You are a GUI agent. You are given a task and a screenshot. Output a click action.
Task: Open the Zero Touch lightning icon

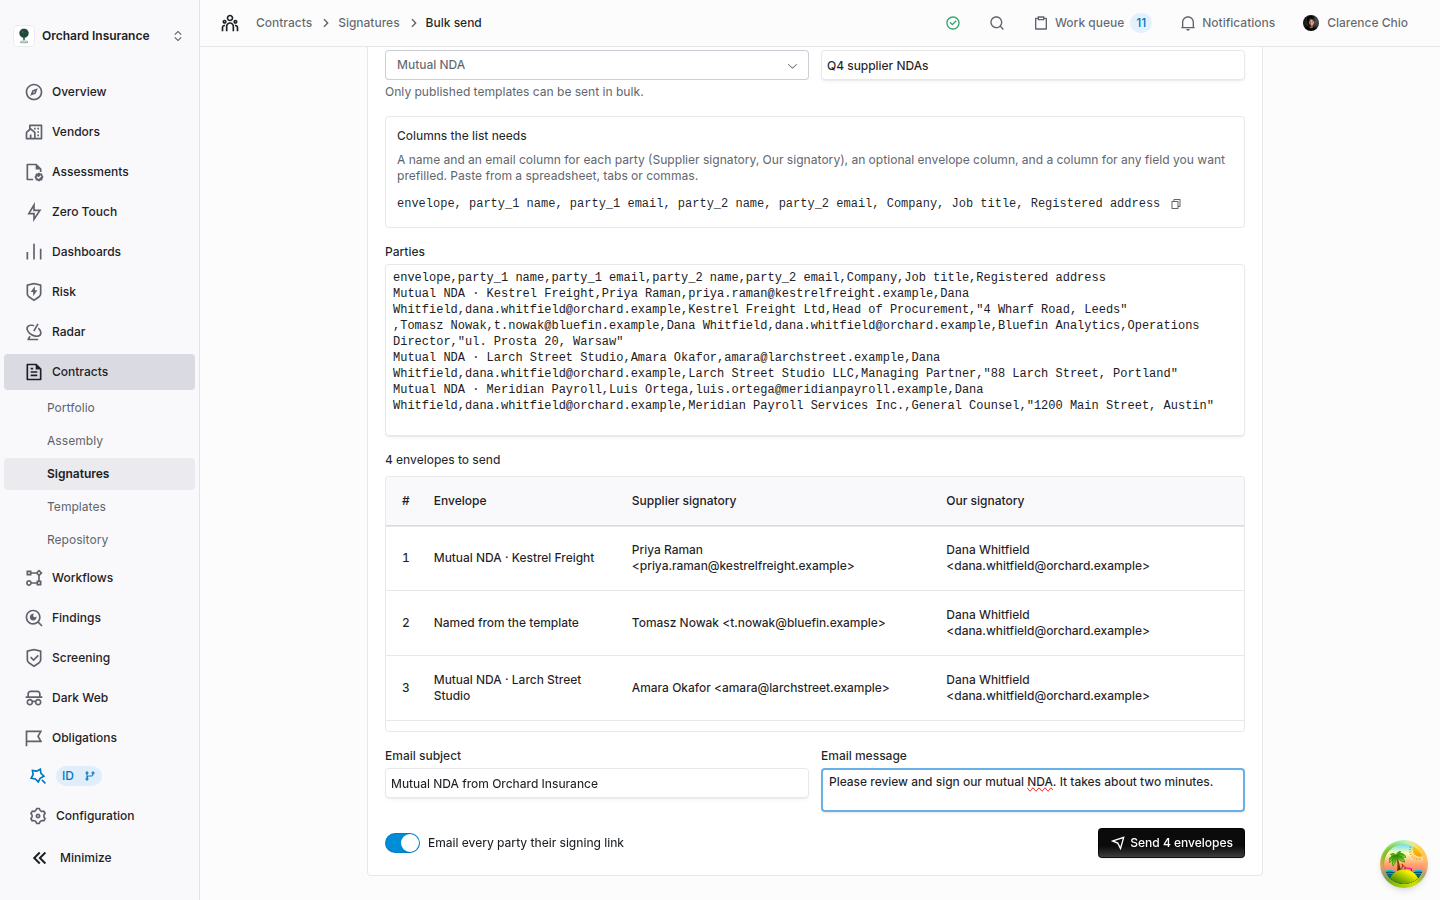[x=34, y=212]
